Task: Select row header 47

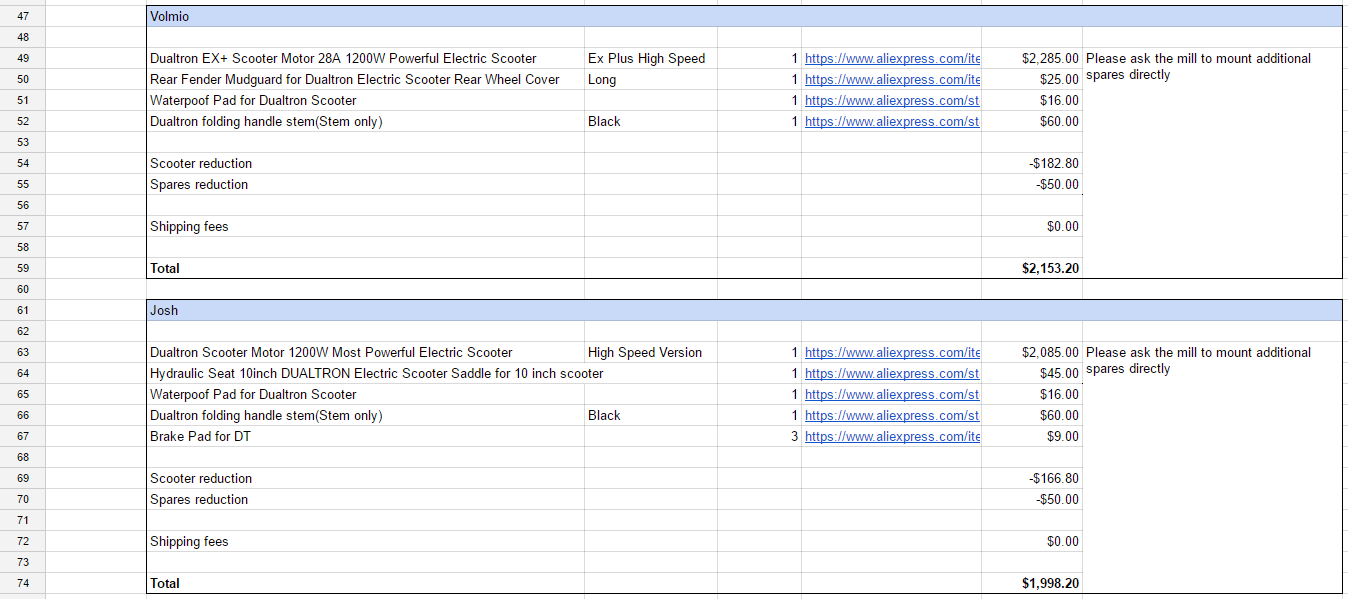Action: 23,16
